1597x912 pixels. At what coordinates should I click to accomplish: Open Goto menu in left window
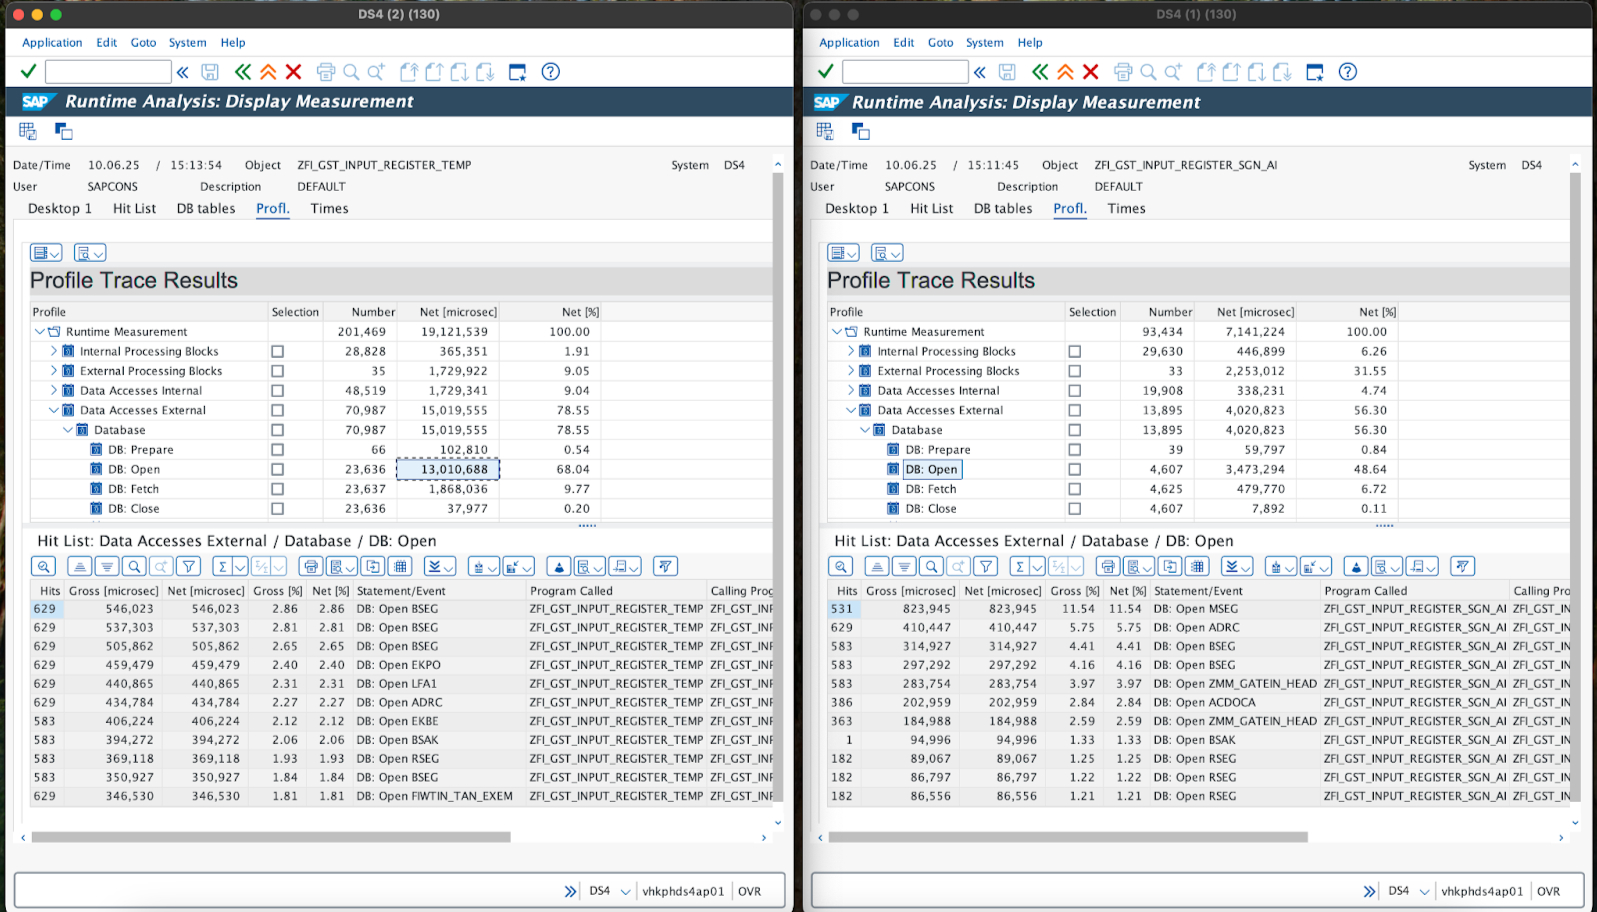click(x=144, y=43)
